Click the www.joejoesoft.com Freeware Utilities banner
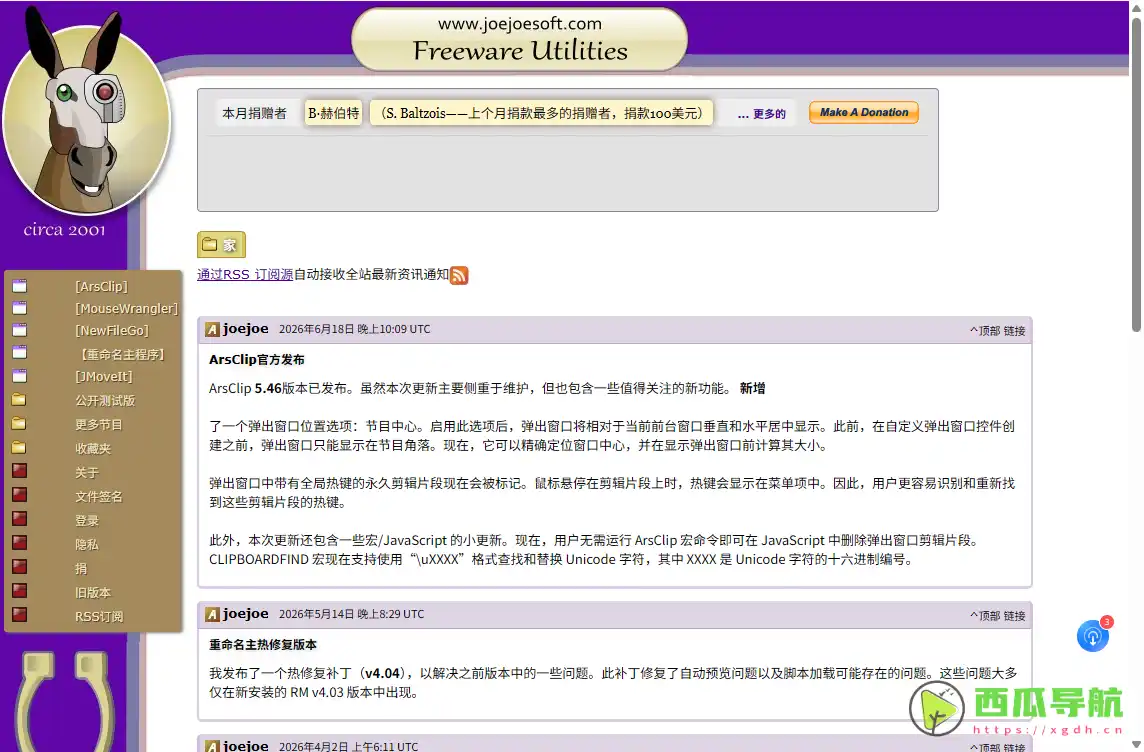 tap(519, 39)
